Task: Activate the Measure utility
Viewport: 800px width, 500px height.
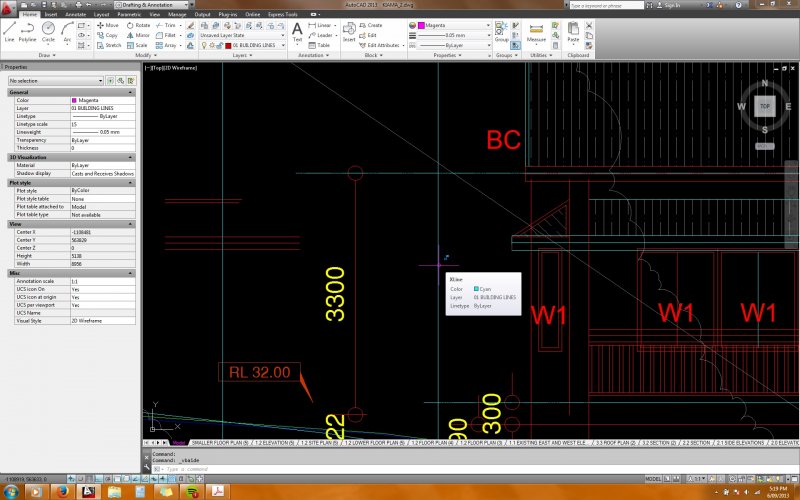Action: (536, 30)
